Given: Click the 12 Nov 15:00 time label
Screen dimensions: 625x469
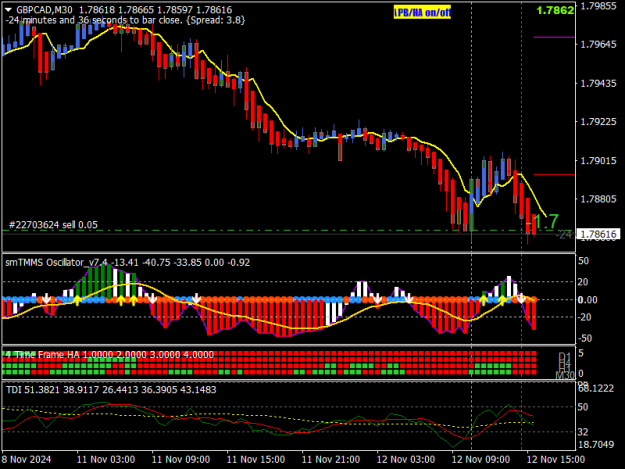Looking at the screenshot, I should 556,459.
